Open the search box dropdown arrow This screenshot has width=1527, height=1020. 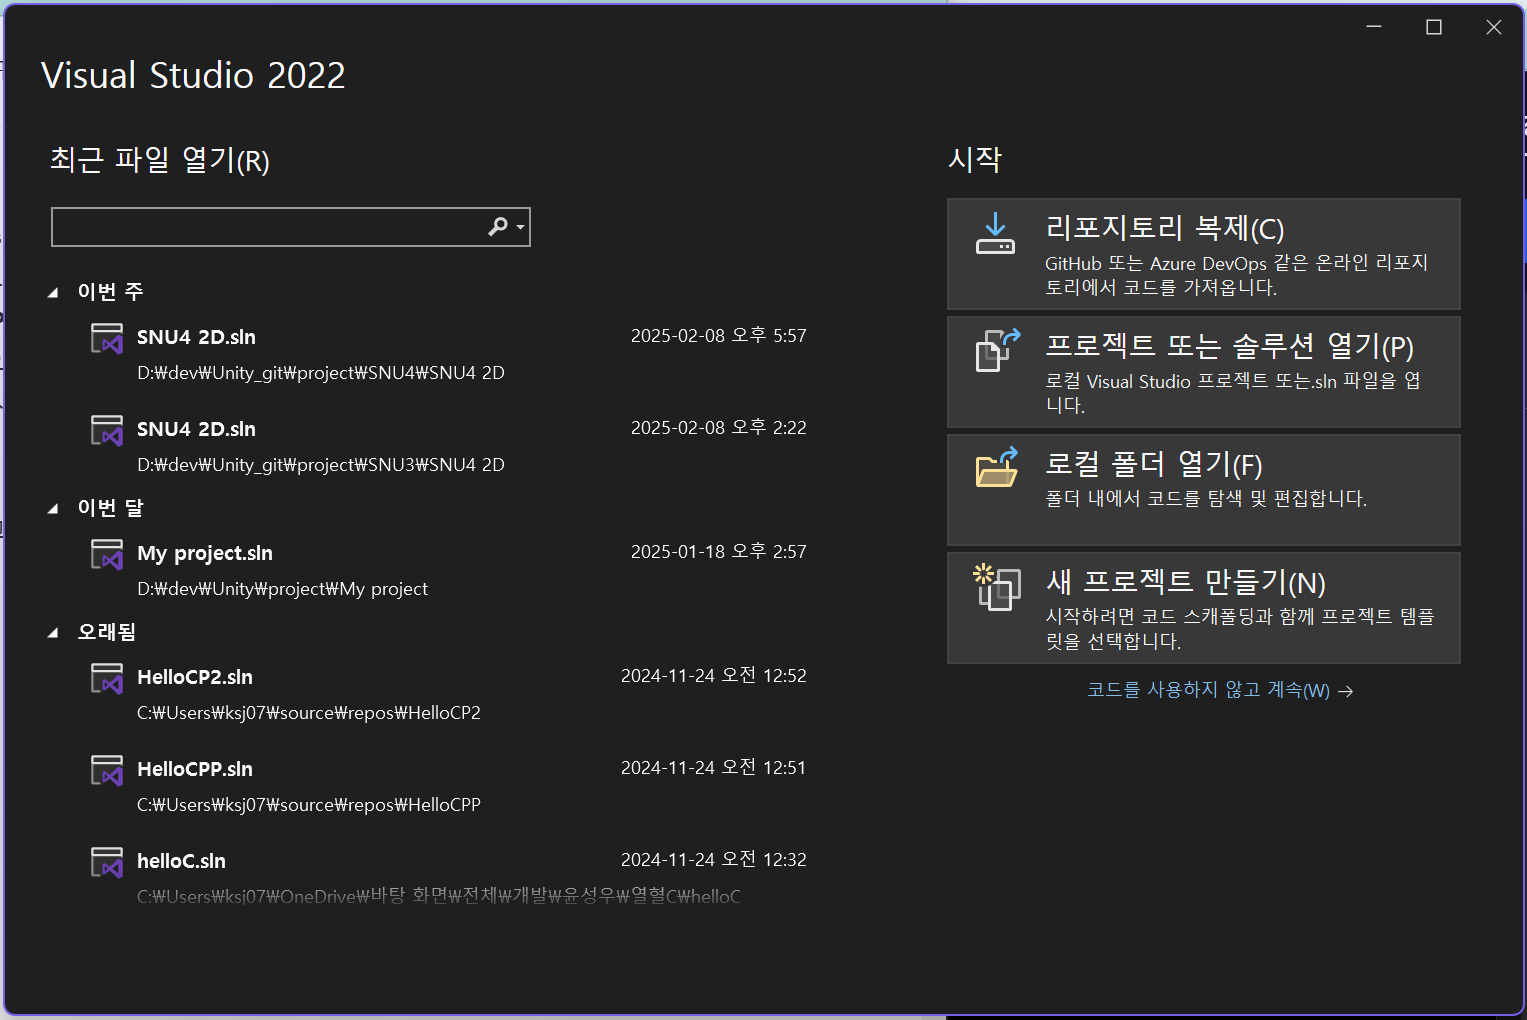tap(520, 228)
